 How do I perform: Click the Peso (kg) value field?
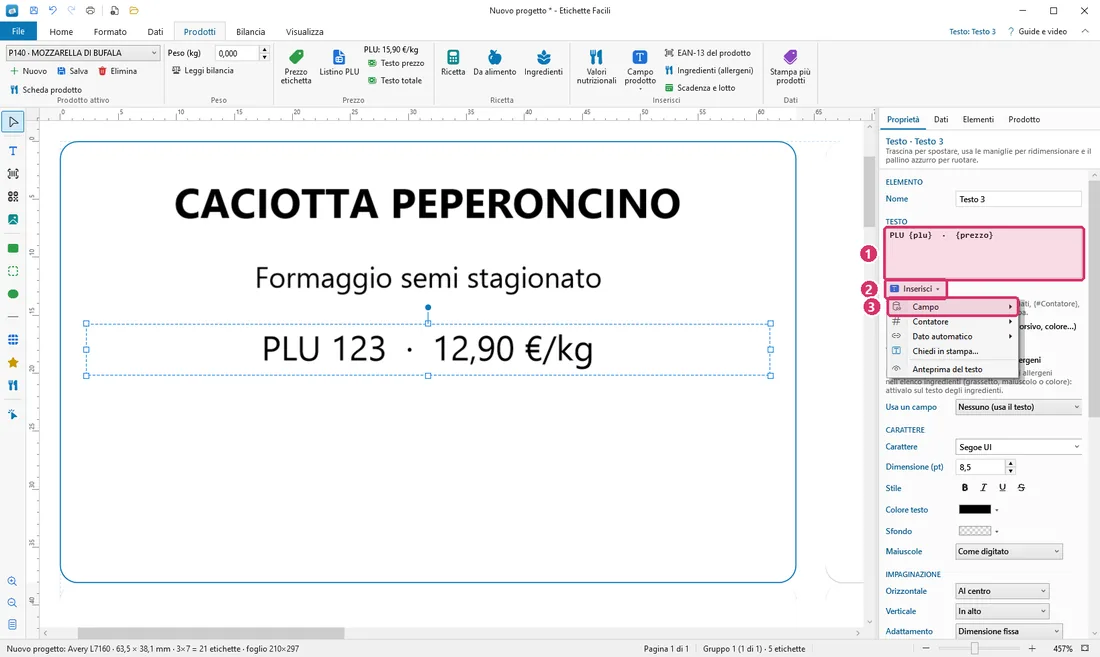[236, 53]
